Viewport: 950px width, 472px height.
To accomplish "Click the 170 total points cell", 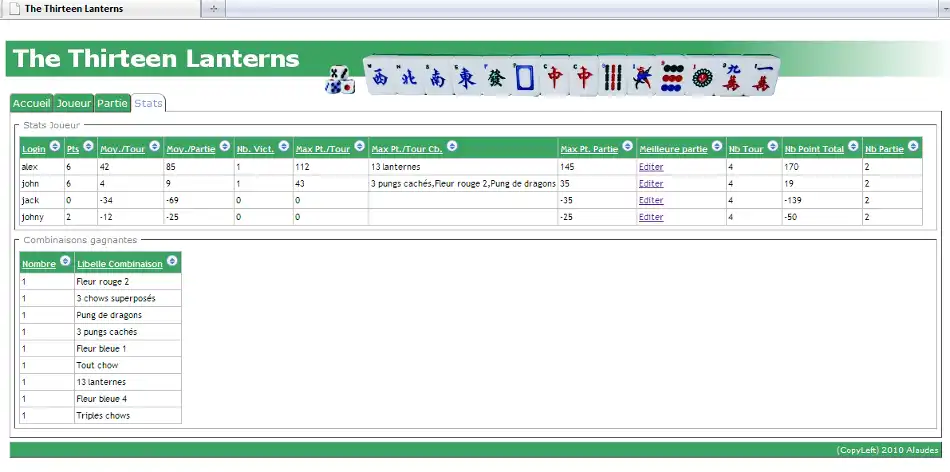I will point(822,167).
